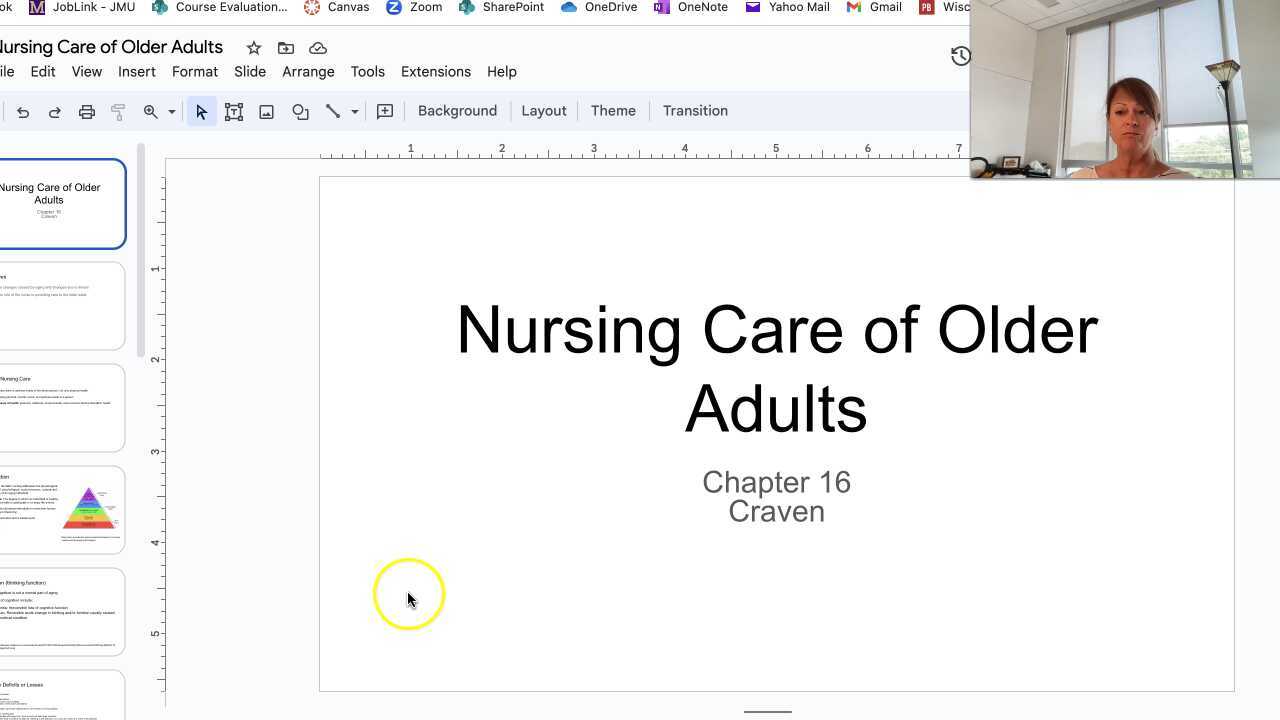Expand the zoom level dropdown arrow
The image size is (1280, 720).
tap(172, 112)
